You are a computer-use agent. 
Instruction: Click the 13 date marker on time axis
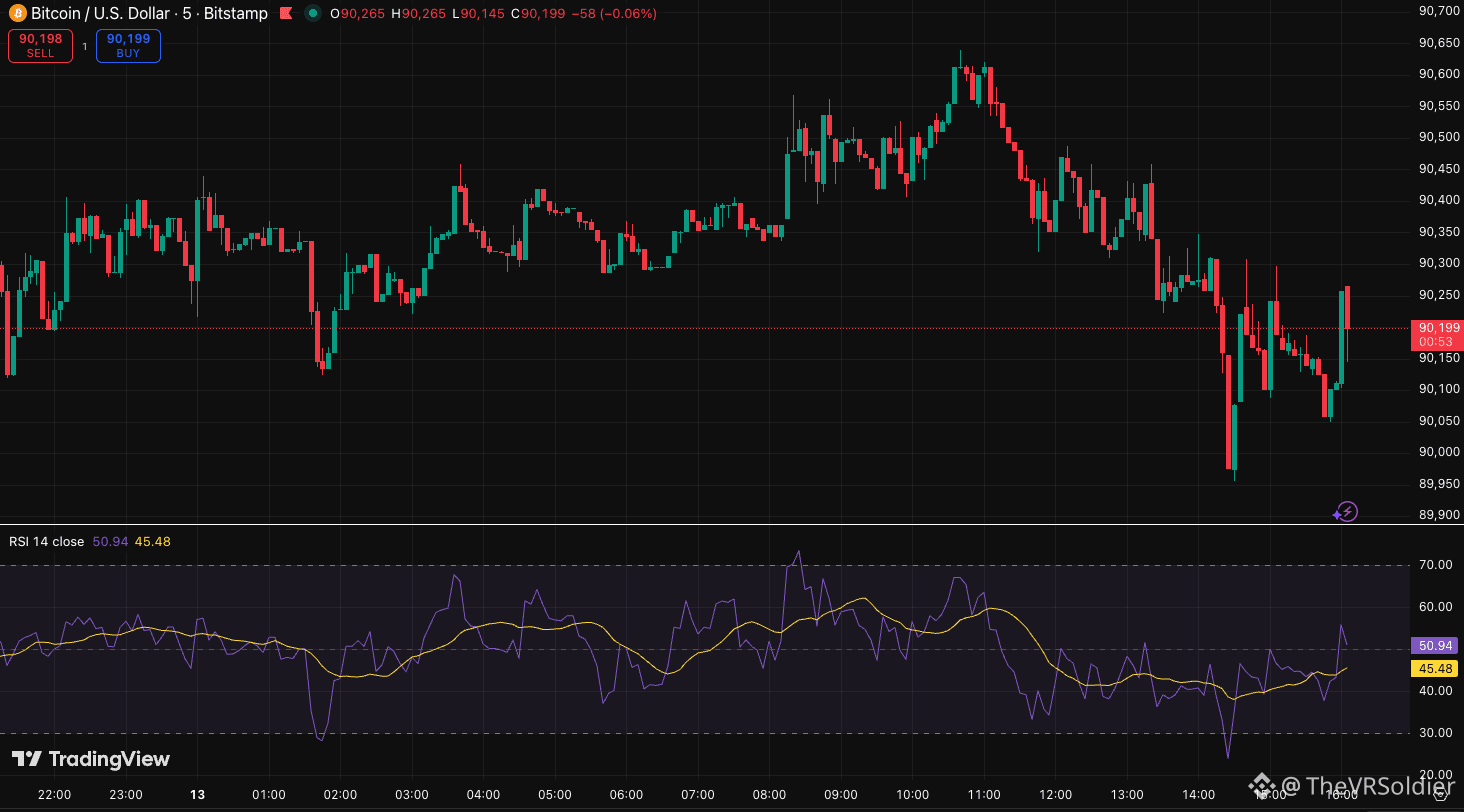[x=198, y=795]
